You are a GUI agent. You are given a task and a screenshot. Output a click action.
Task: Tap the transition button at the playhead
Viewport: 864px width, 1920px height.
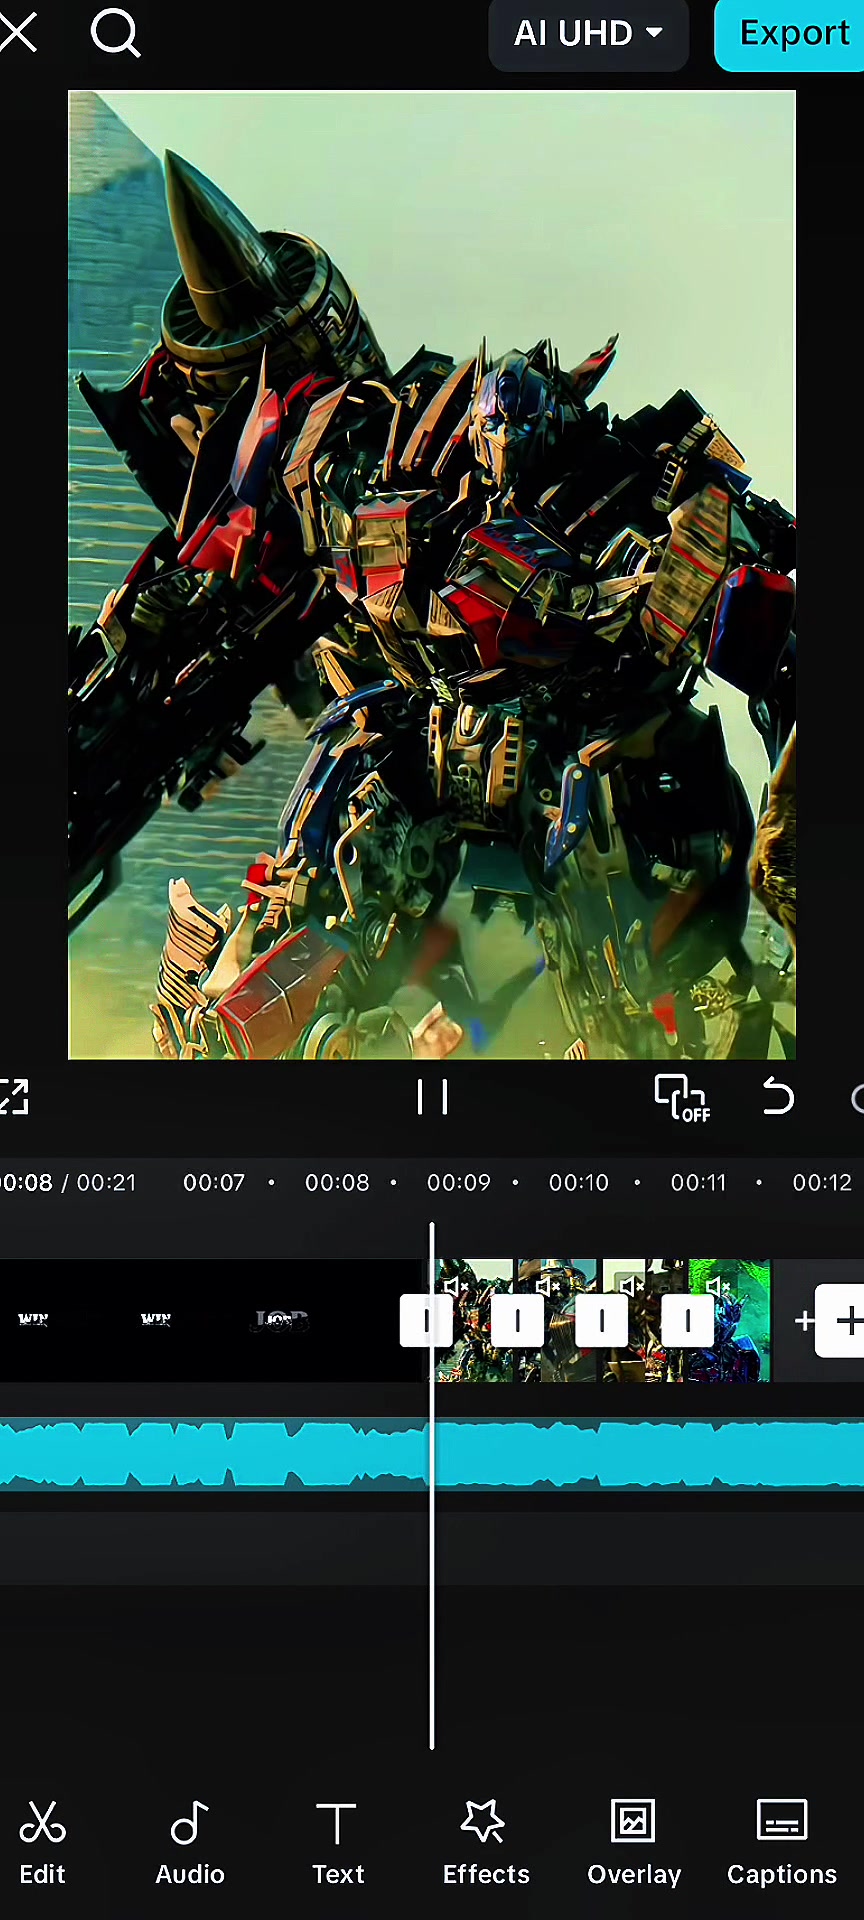426,1321
